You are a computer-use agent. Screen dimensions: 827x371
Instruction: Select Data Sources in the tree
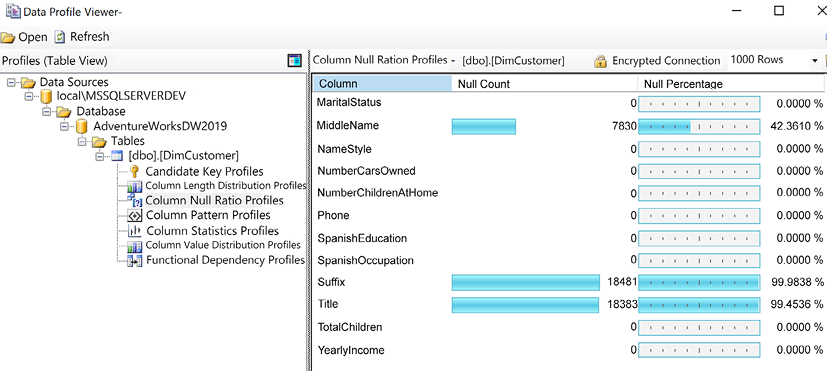tap(74, 82)
